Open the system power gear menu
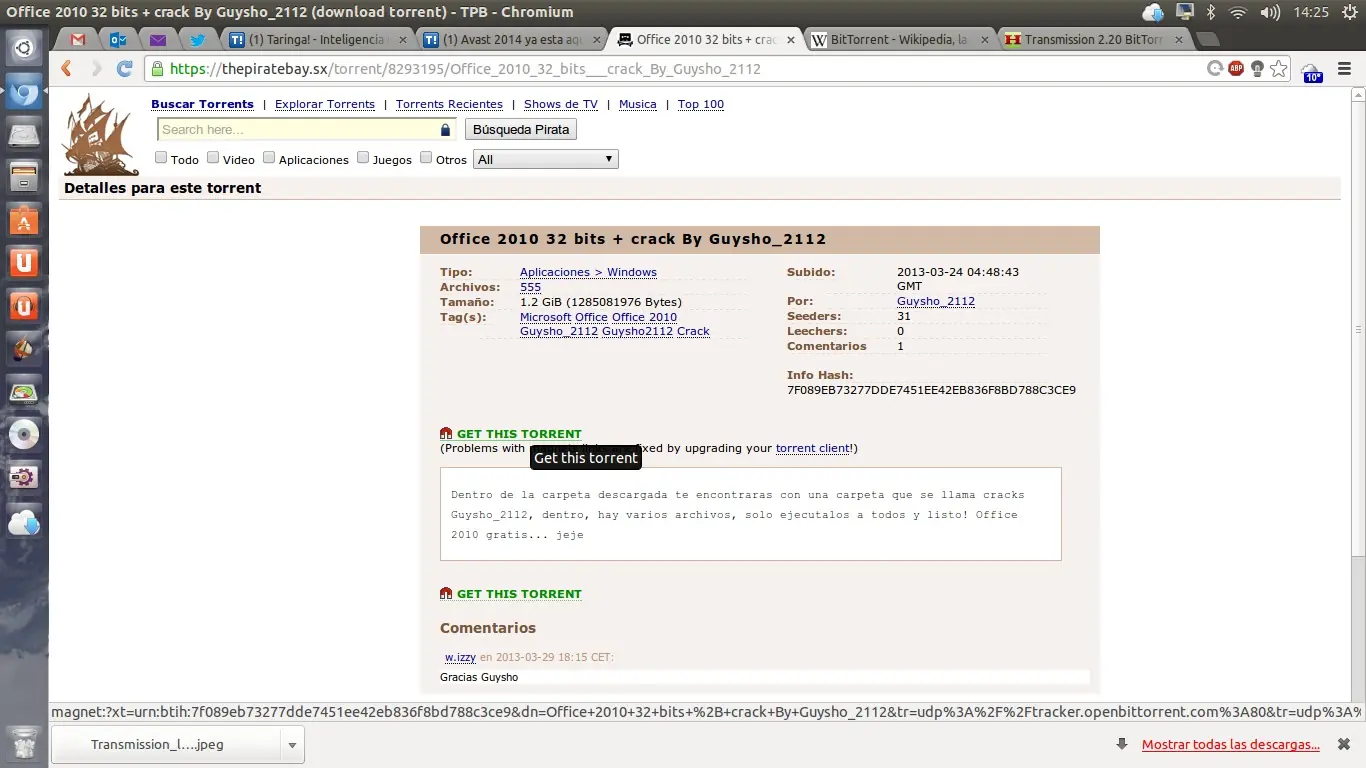 click(1349, 12)
